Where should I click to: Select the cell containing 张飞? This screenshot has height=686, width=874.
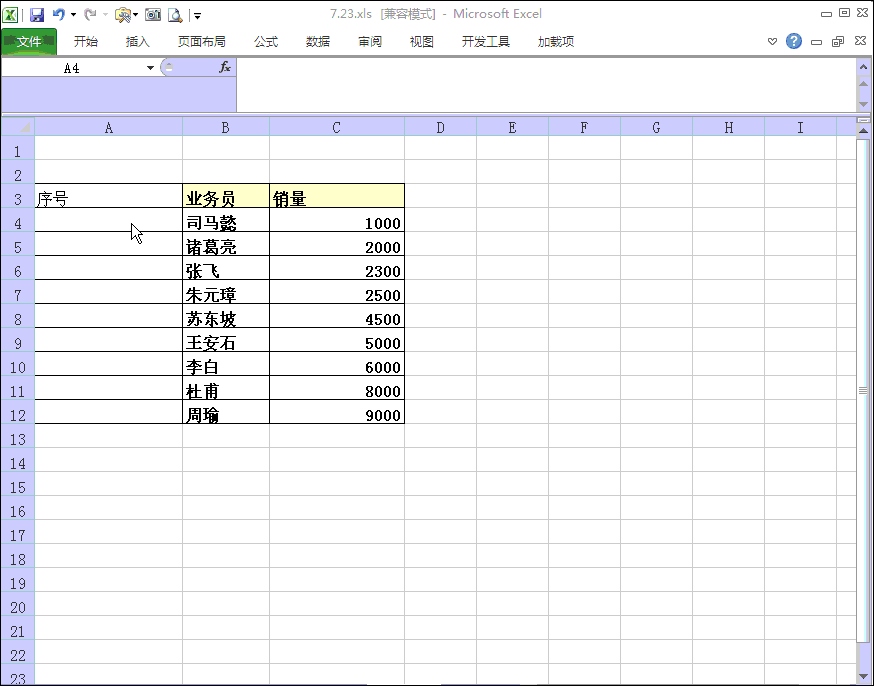point(226,268)
